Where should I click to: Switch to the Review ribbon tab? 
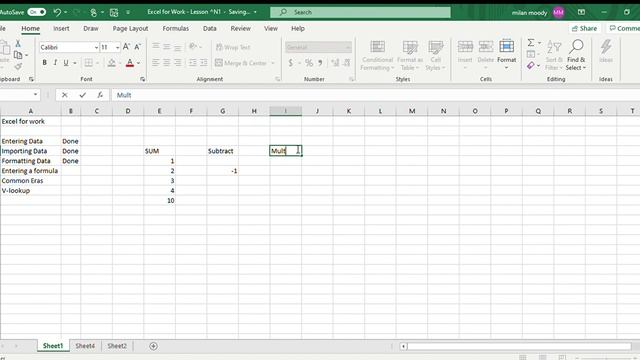pyautogui.click(x=240, y=29)
